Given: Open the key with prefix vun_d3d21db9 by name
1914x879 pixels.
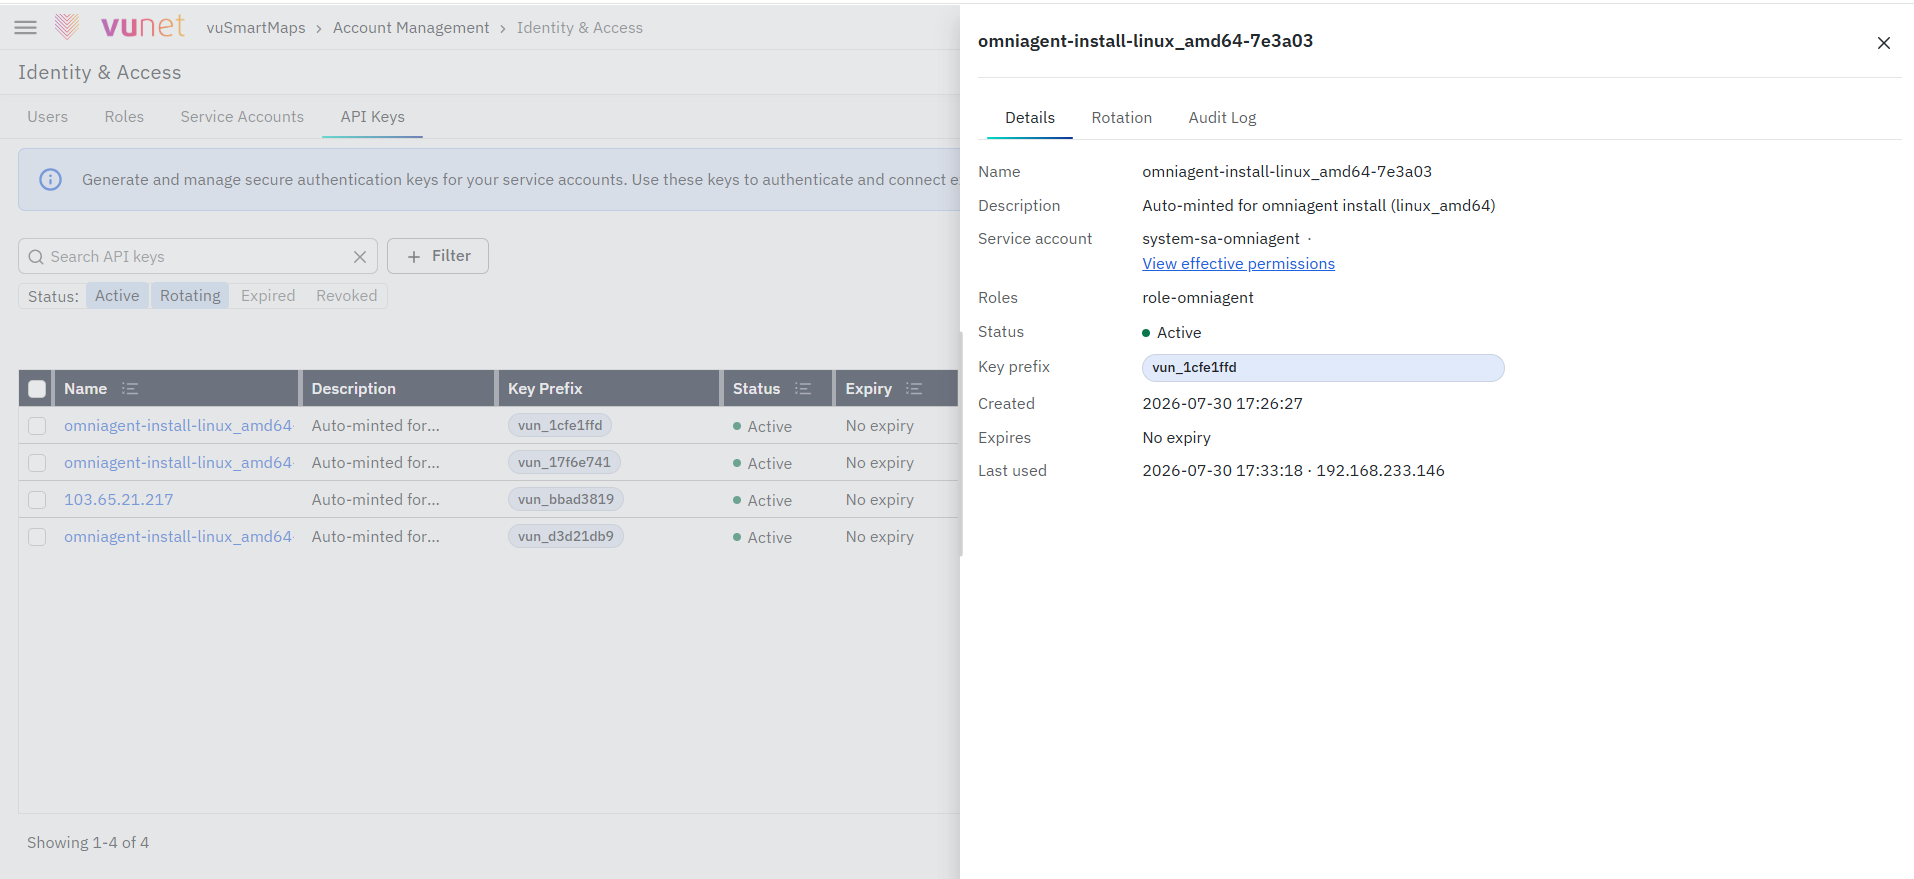Looking at the screenshot, I should [x=178, y=537].
